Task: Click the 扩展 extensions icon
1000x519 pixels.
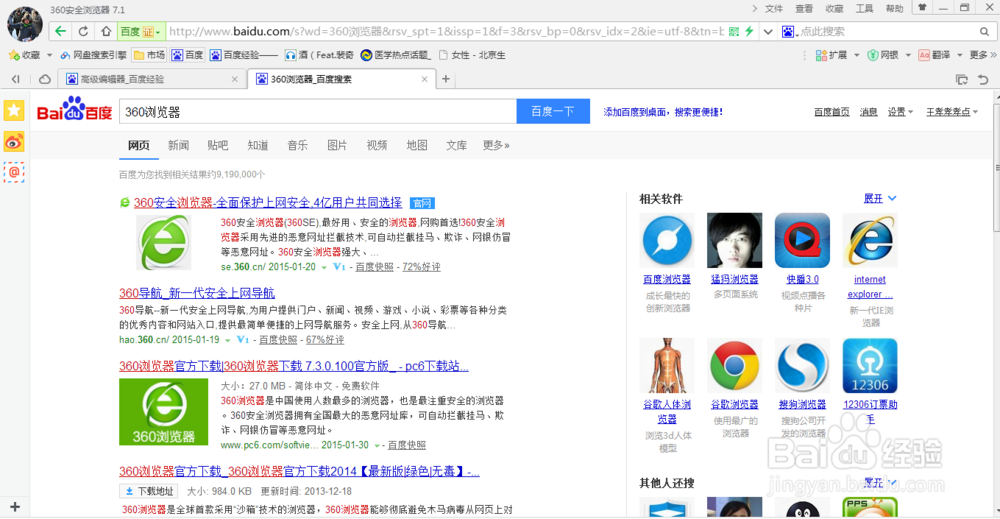Action: pyautogui.click(x=821, y=55)
